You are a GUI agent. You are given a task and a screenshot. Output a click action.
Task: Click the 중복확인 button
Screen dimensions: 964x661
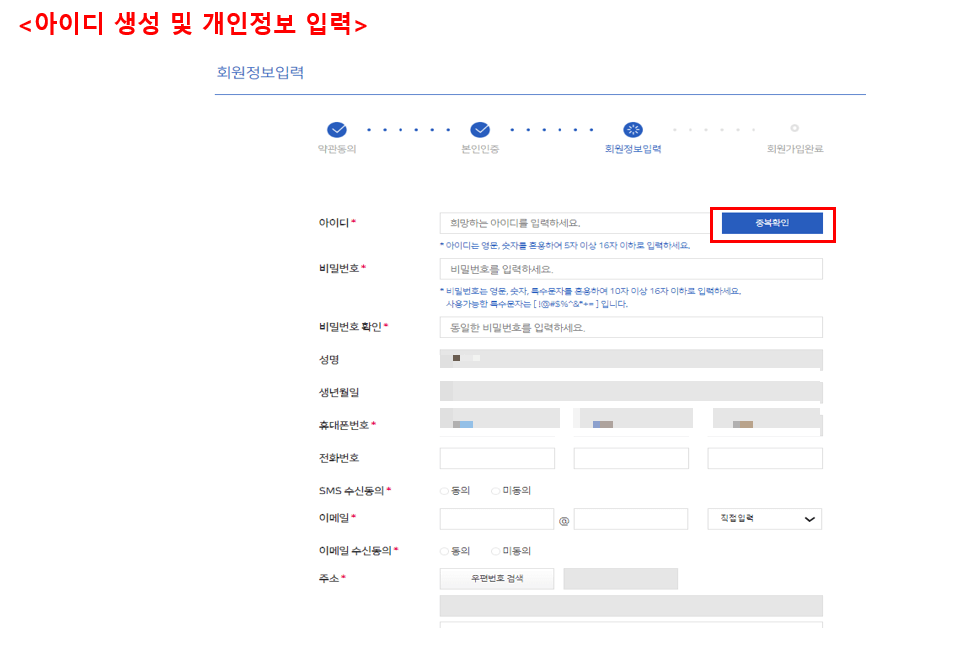tap(772, 223)
